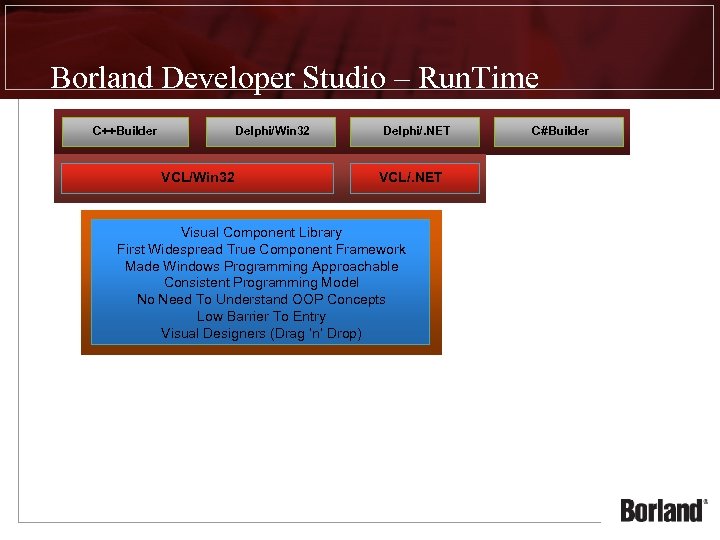This screenshot has width=720, height=540.
Task: Click the Delphi/.NET box
Action: point(415,132)
